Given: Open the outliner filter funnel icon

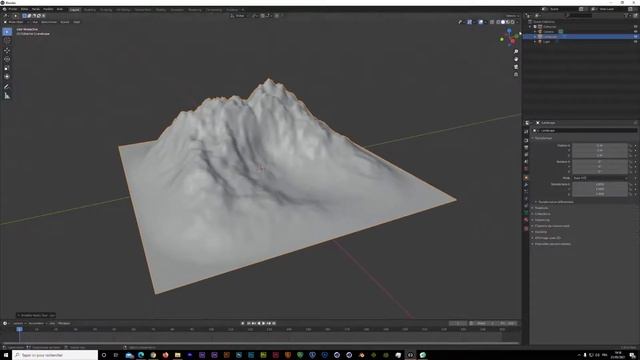Looking at the screenshot, I should (627, 16).
